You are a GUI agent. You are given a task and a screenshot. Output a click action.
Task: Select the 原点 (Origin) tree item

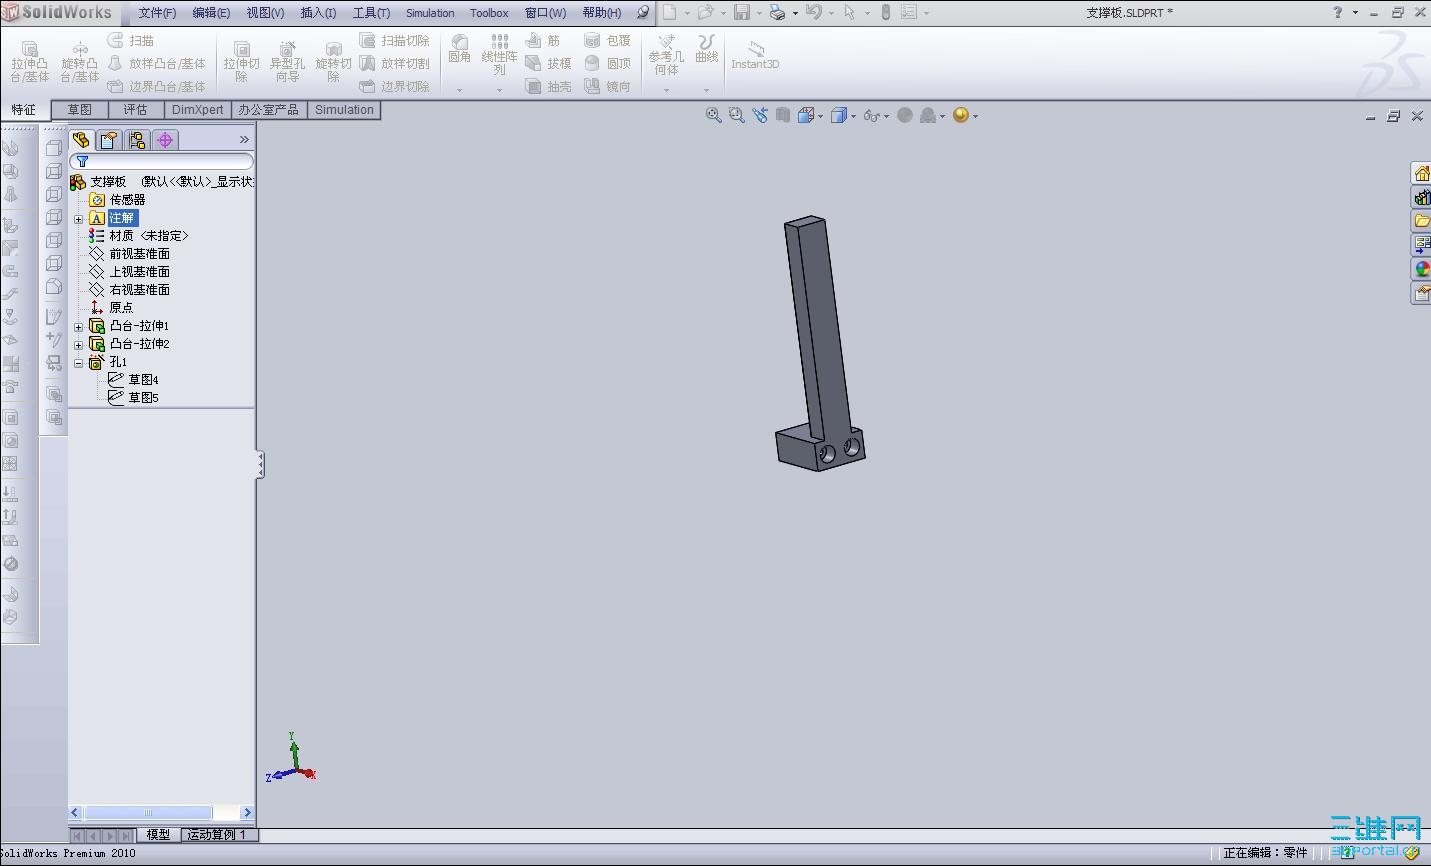pyautogui.click(x=121, y=308)
